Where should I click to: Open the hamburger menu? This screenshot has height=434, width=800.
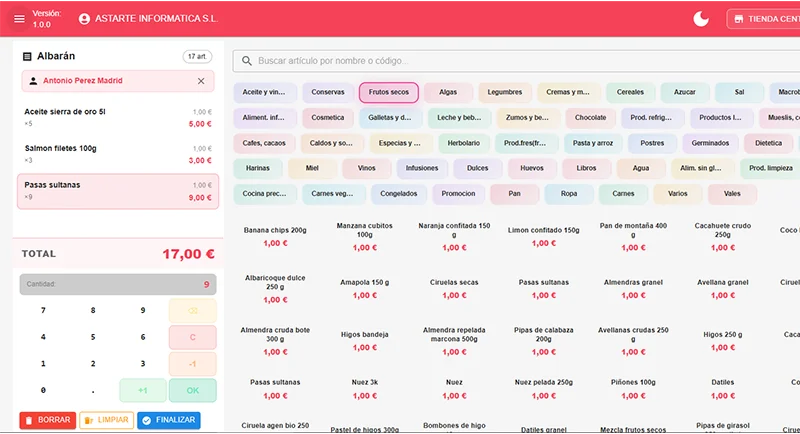tap(19, 19)
